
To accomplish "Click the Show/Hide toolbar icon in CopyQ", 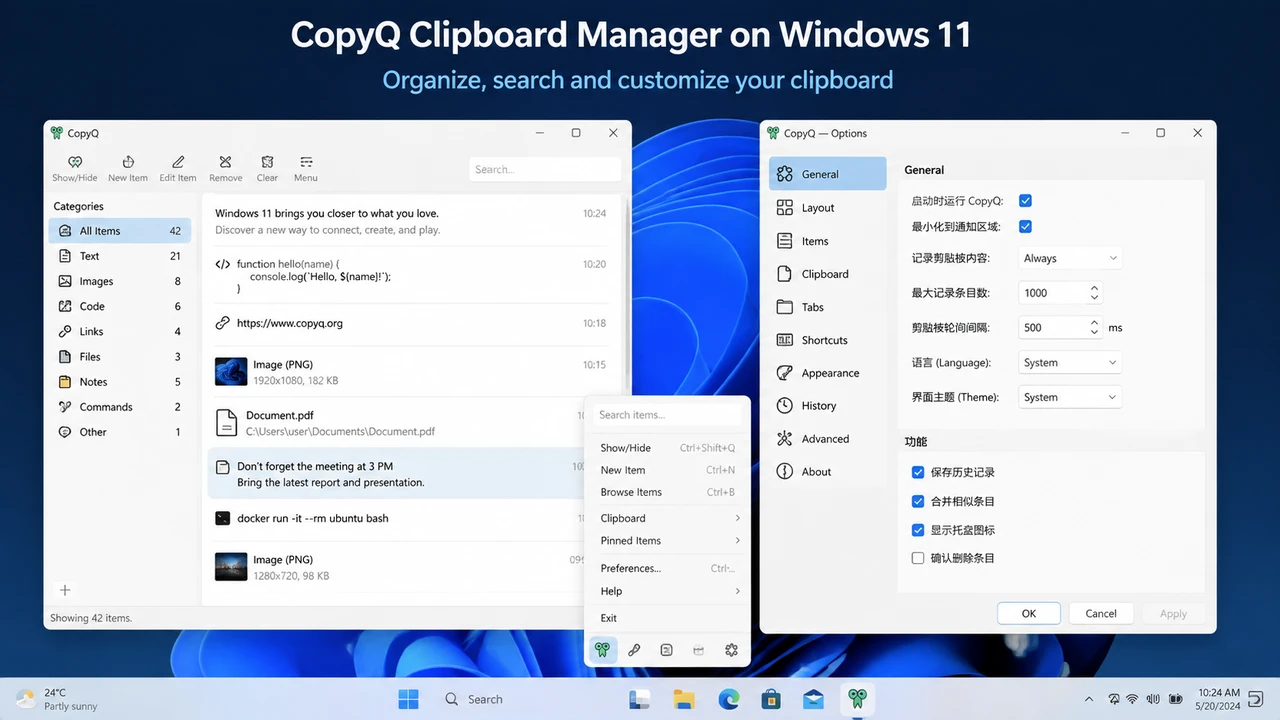I will [x=75, y=162].
